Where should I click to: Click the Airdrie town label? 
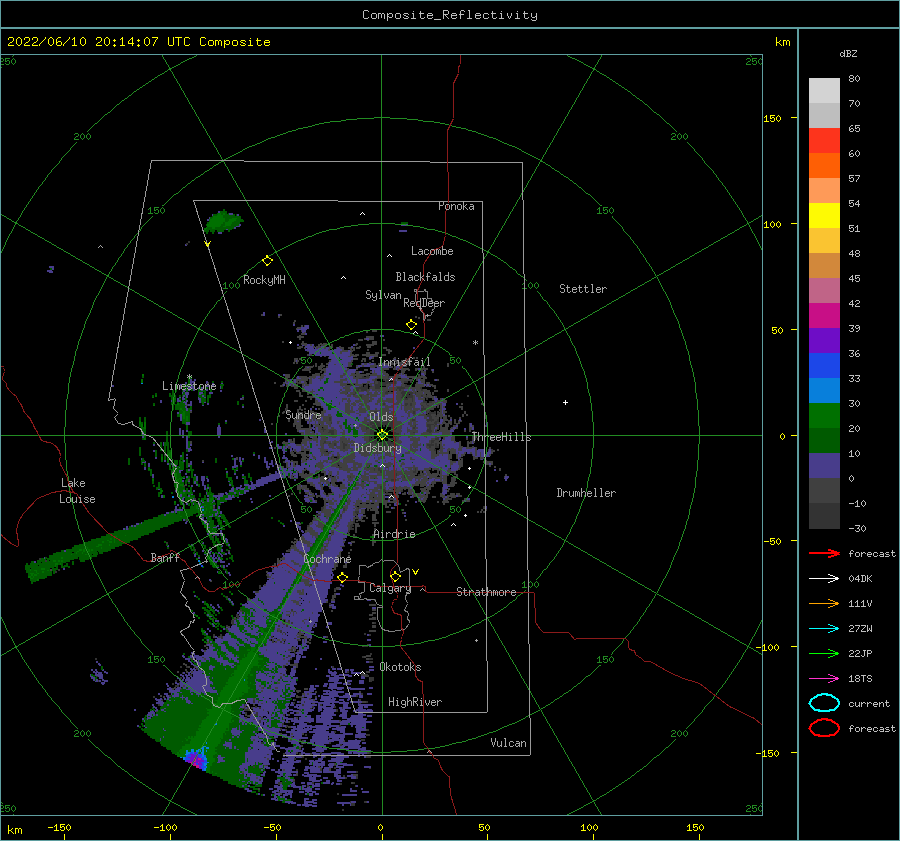(394, 534)
